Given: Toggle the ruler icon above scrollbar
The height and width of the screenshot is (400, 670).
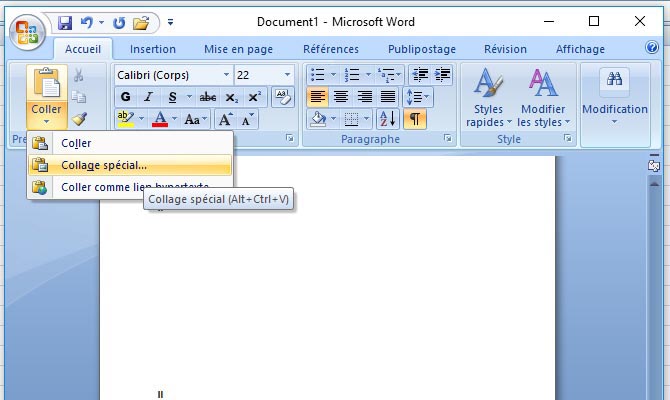Looking at the screenshot, I should pos(654,165).
